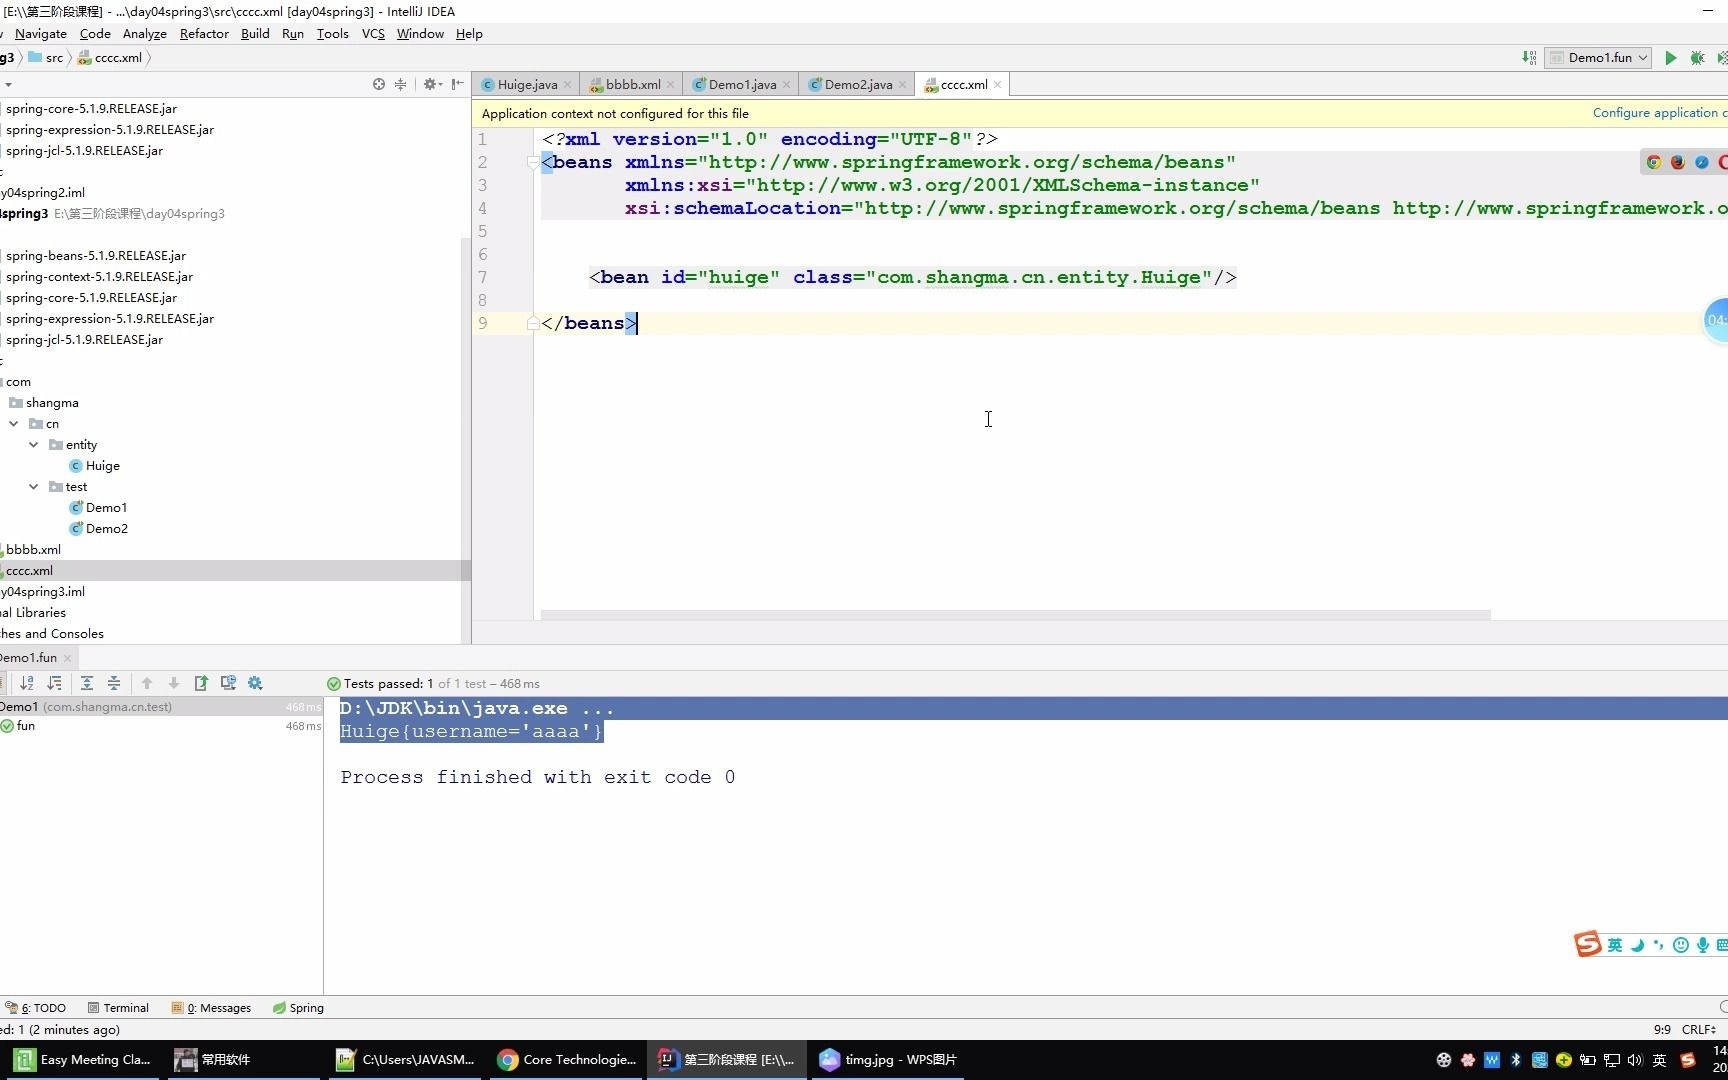1728x1080 pixels.
Task: Open the Terminal tool window
Action: [118, 1008]
